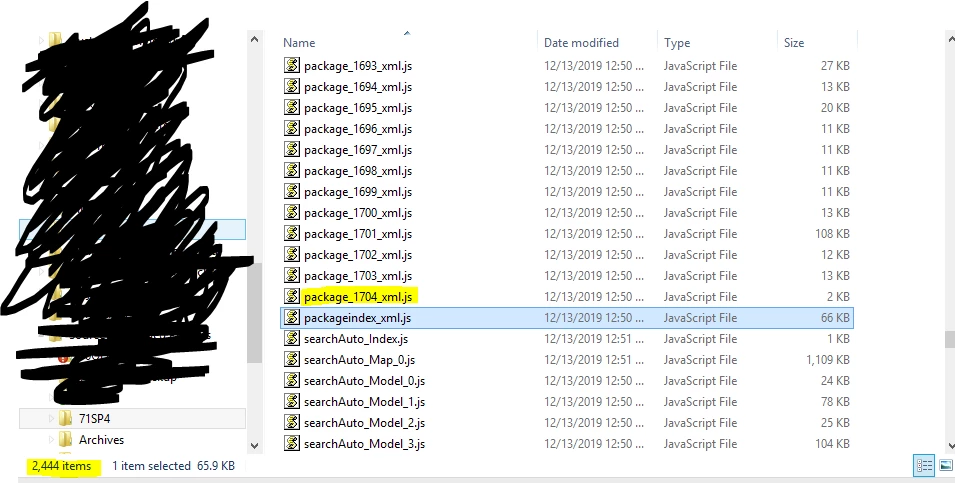The width and height of the screenshot is (955, 483).
Task: Click the navigation pane scrollbar thumb
Action: coord(255,313)
